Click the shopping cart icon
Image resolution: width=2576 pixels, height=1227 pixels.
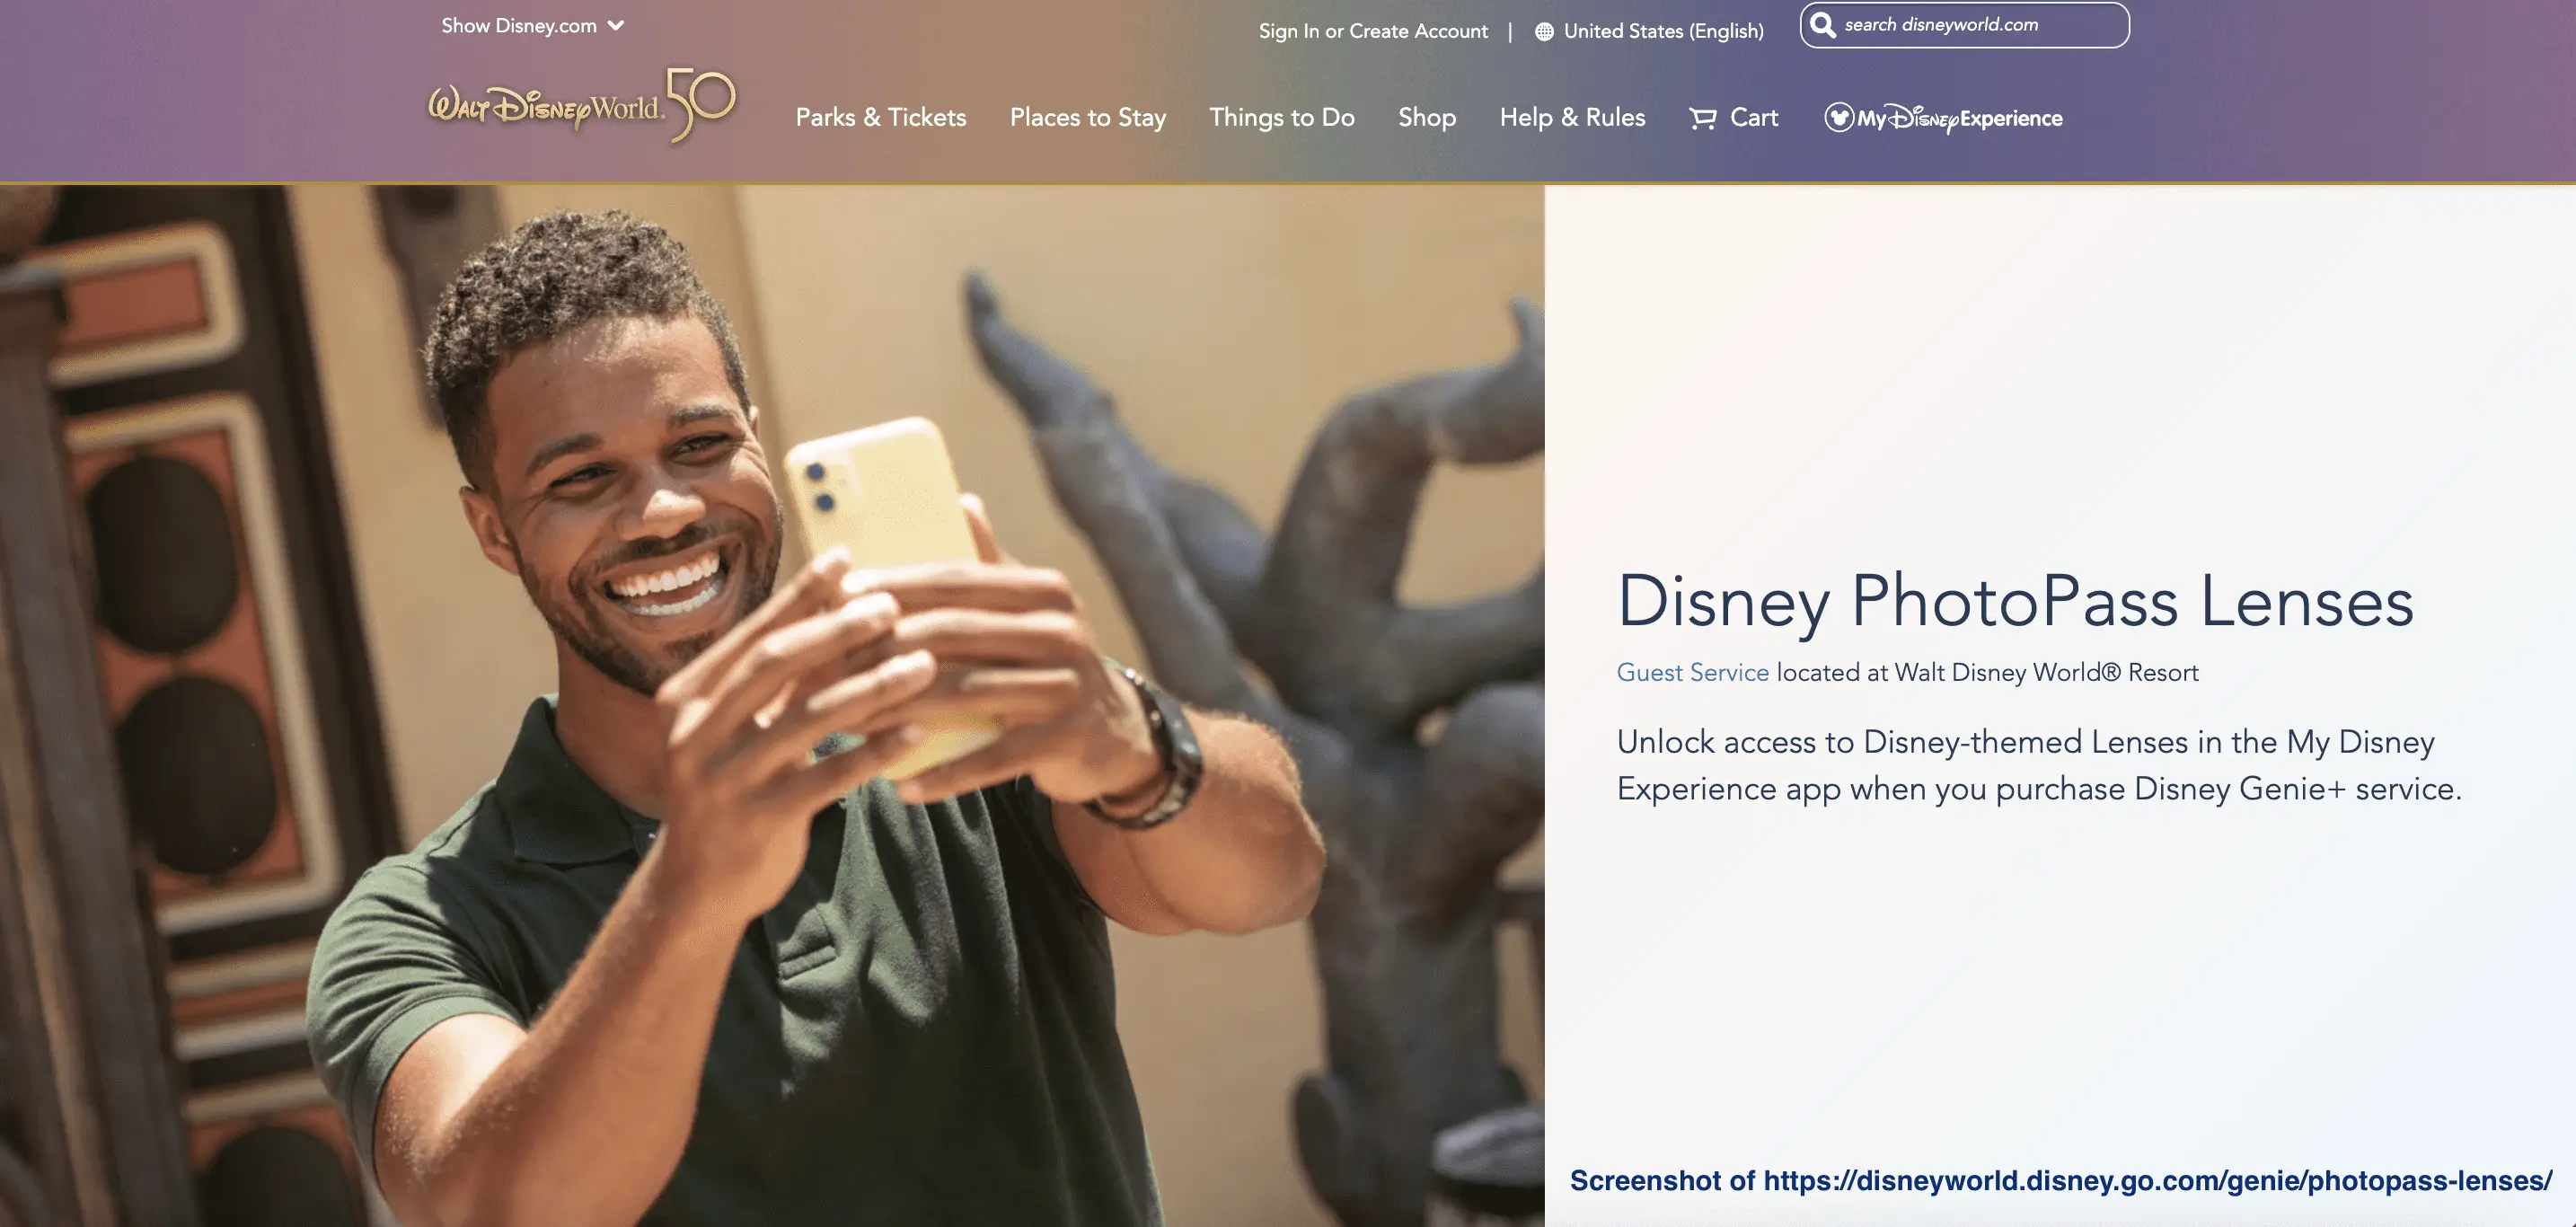pos(1702,118)
